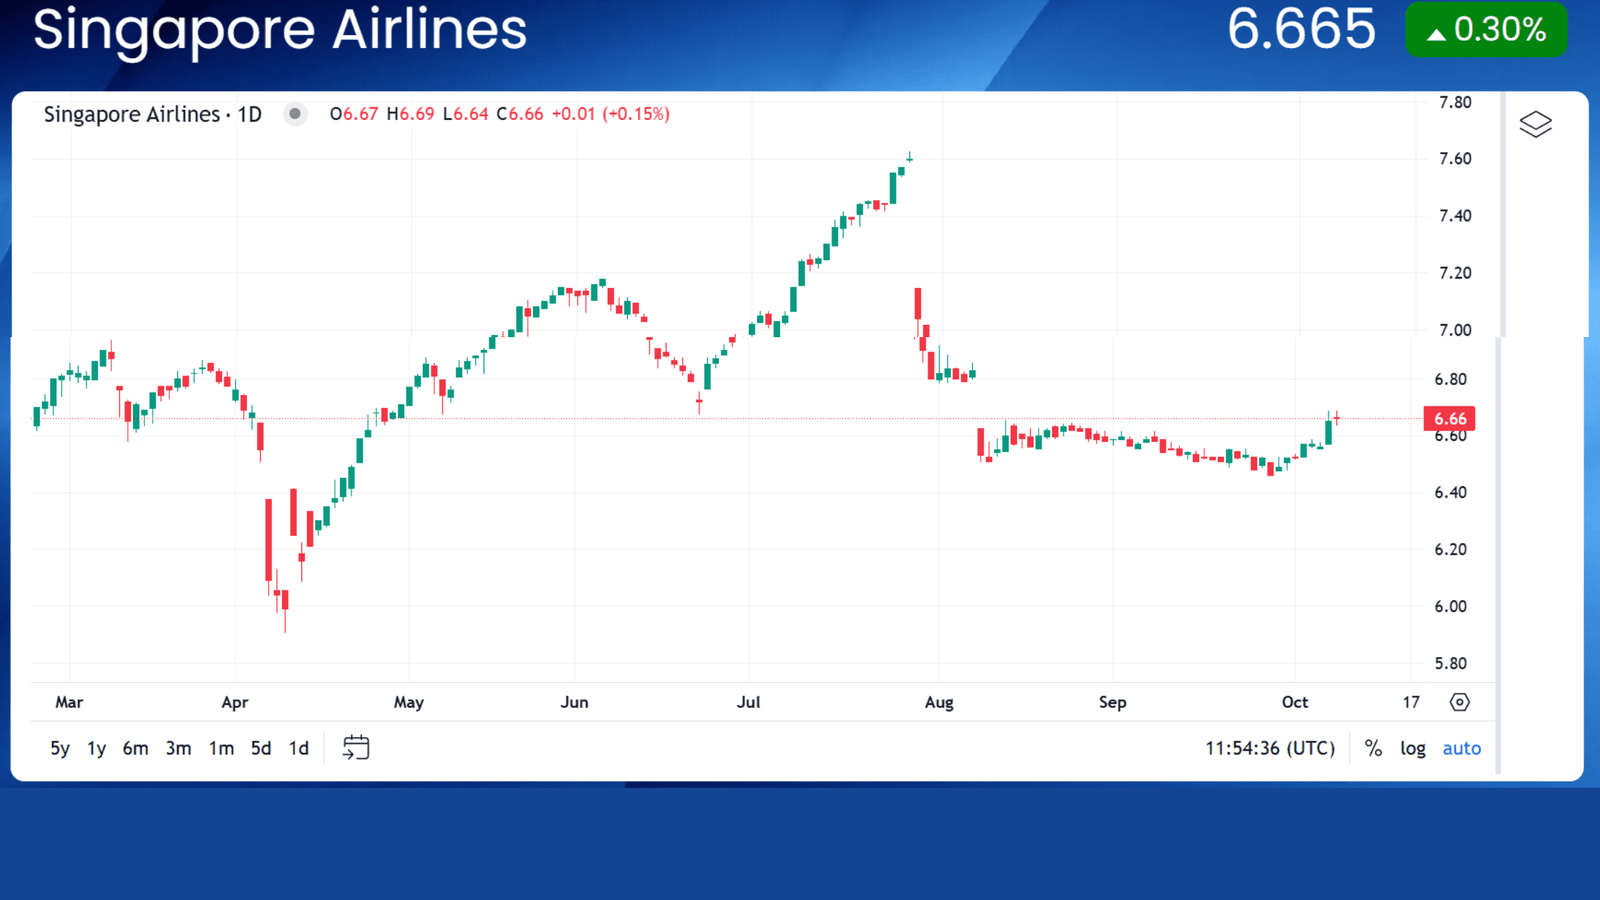This screenshot has height=900, width=1600.
Task: Toggle percentage scale mode
Action: pos(1372,747)
